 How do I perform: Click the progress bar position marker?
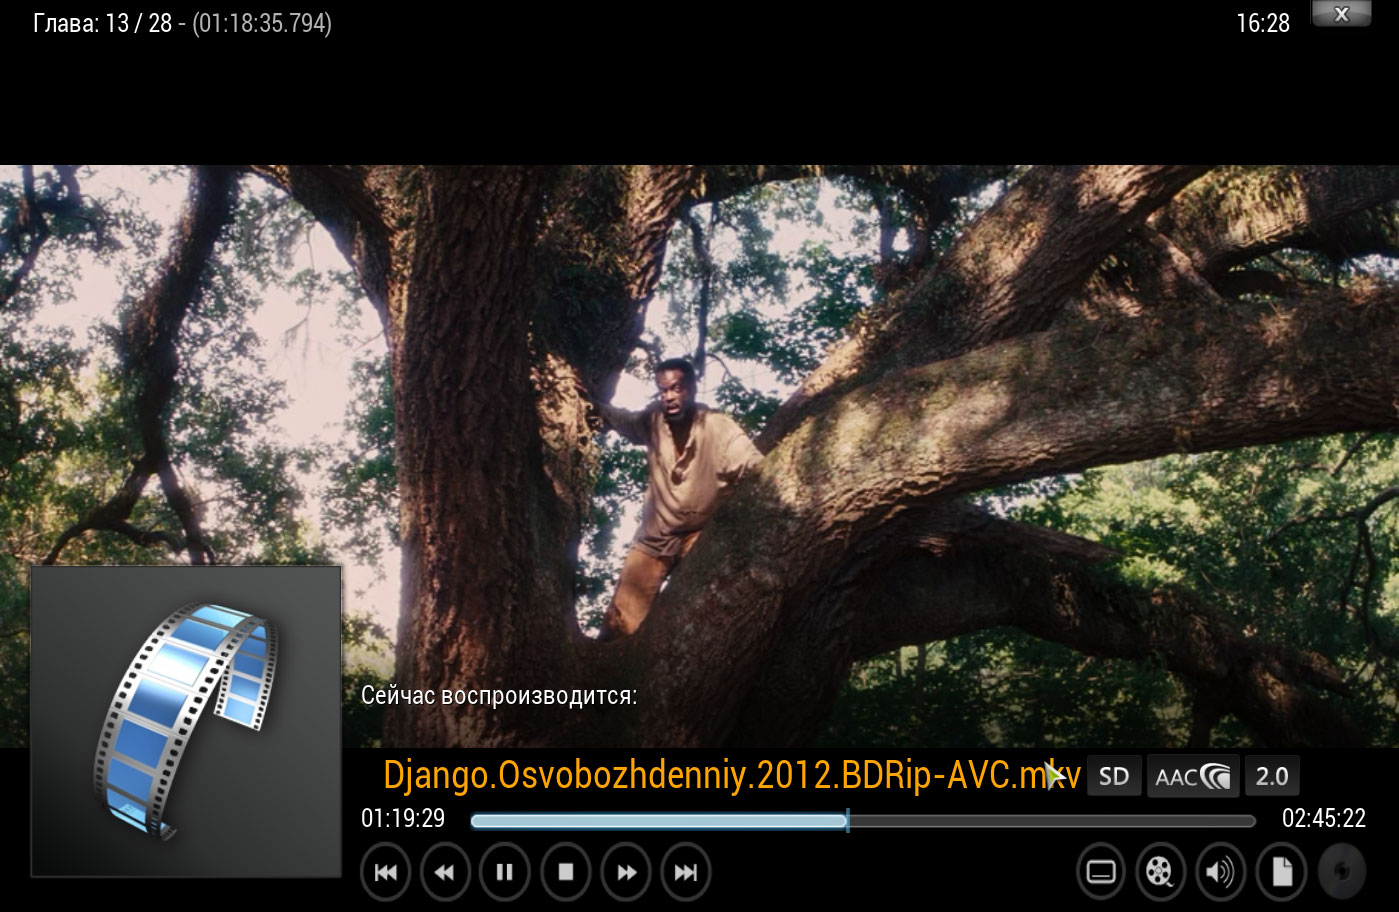point(848,821)
